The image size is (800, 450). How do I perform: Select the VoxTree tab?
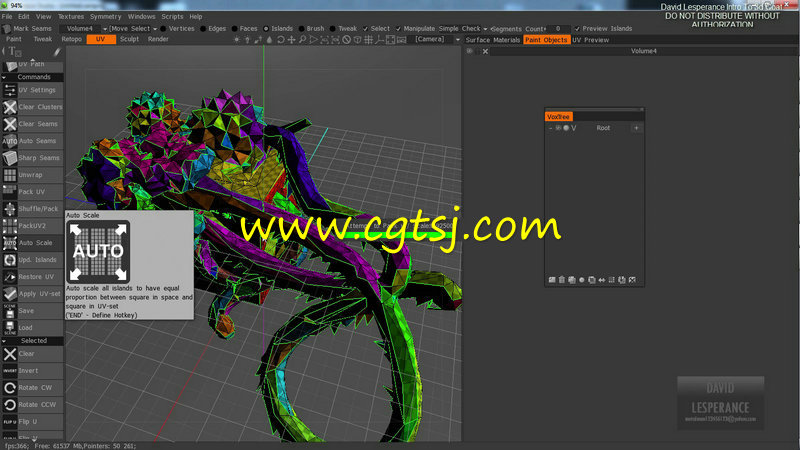pyautogui.click(x=559, y=117)
